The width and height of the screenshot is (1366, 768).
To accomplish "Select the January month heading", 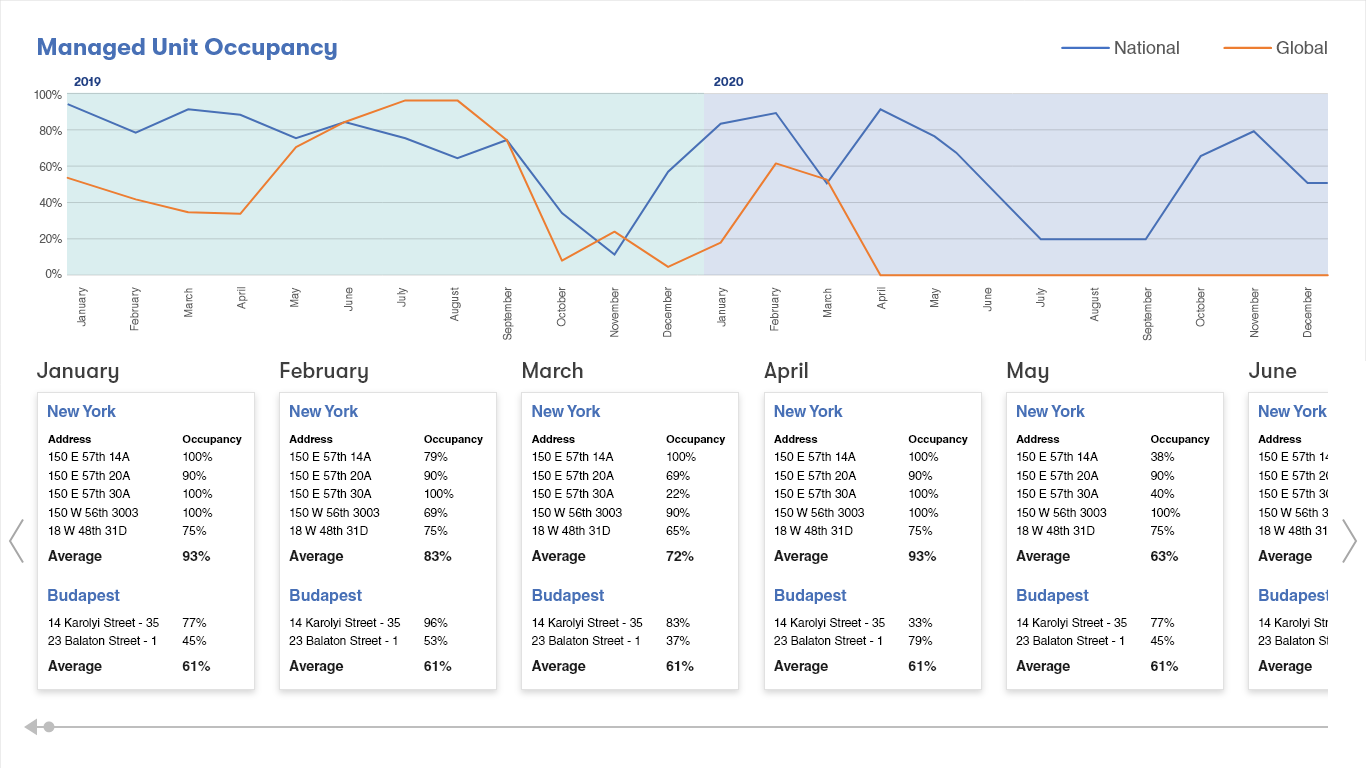I will point(78,371).
